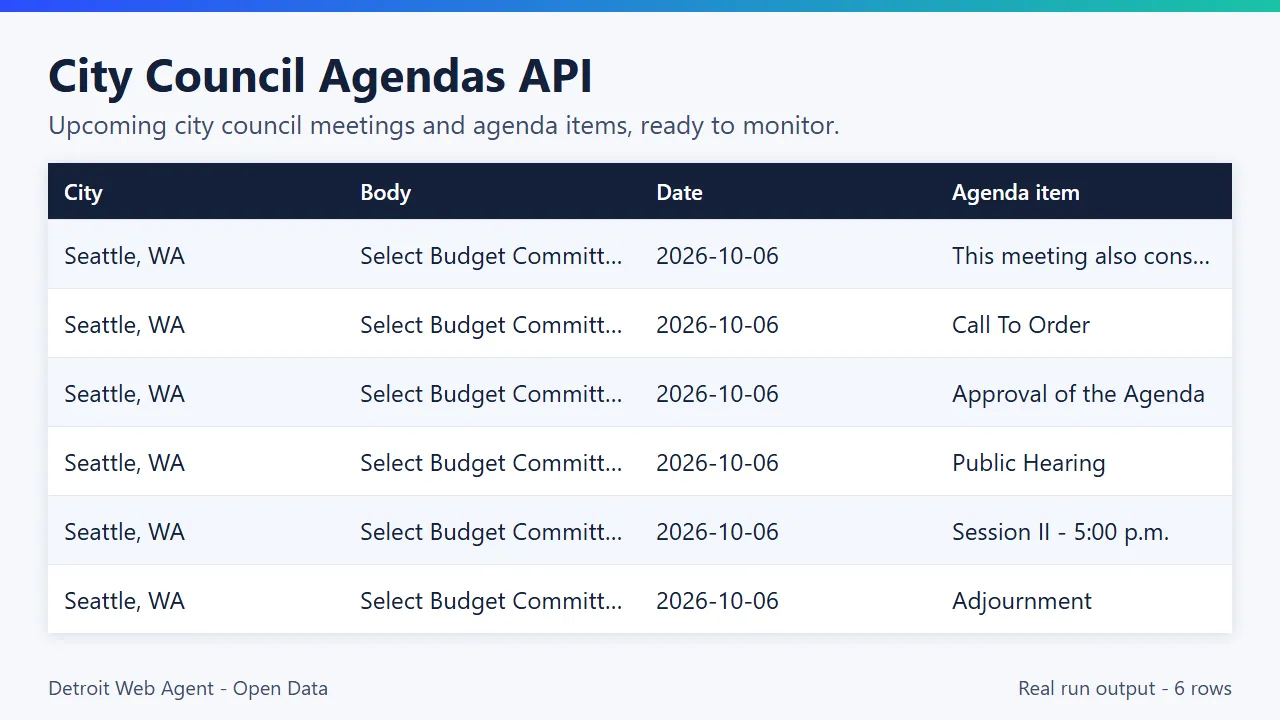
Task: Select 'Seattle, WA' in the Public Hearing row
Action: (x=124, y=462)
